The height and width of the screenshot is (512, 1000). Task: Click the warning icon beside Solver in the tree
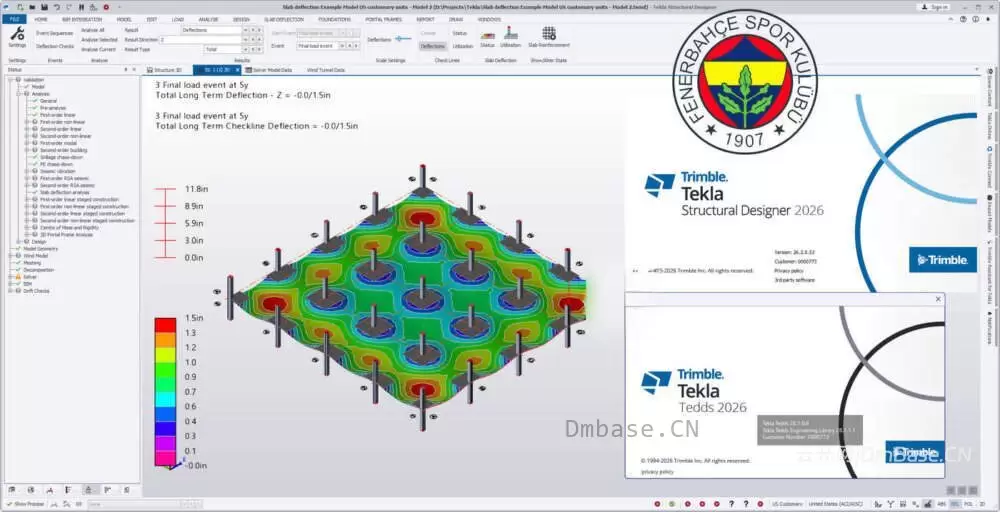click(18, 277)
